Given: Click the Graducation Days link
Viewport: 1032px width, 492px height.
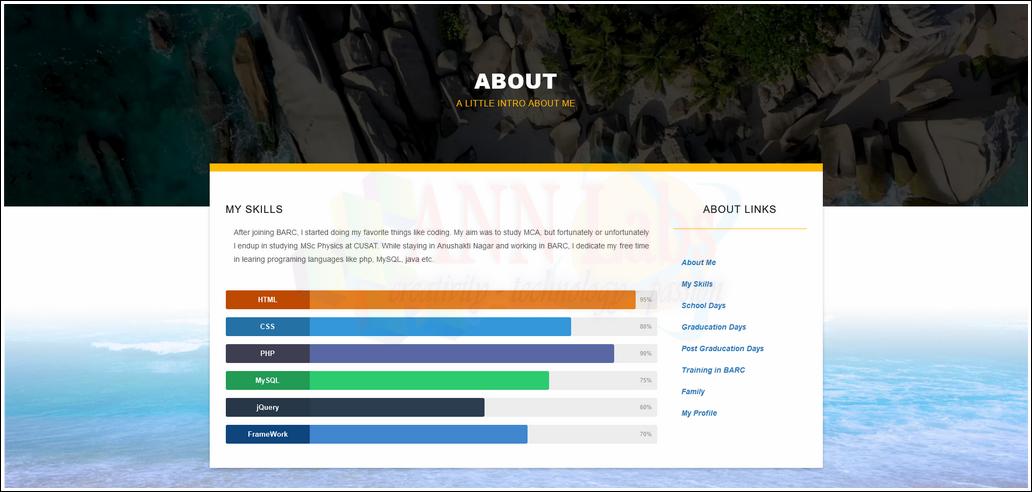Looking at the screenshot, I should [x=713, y=327].
